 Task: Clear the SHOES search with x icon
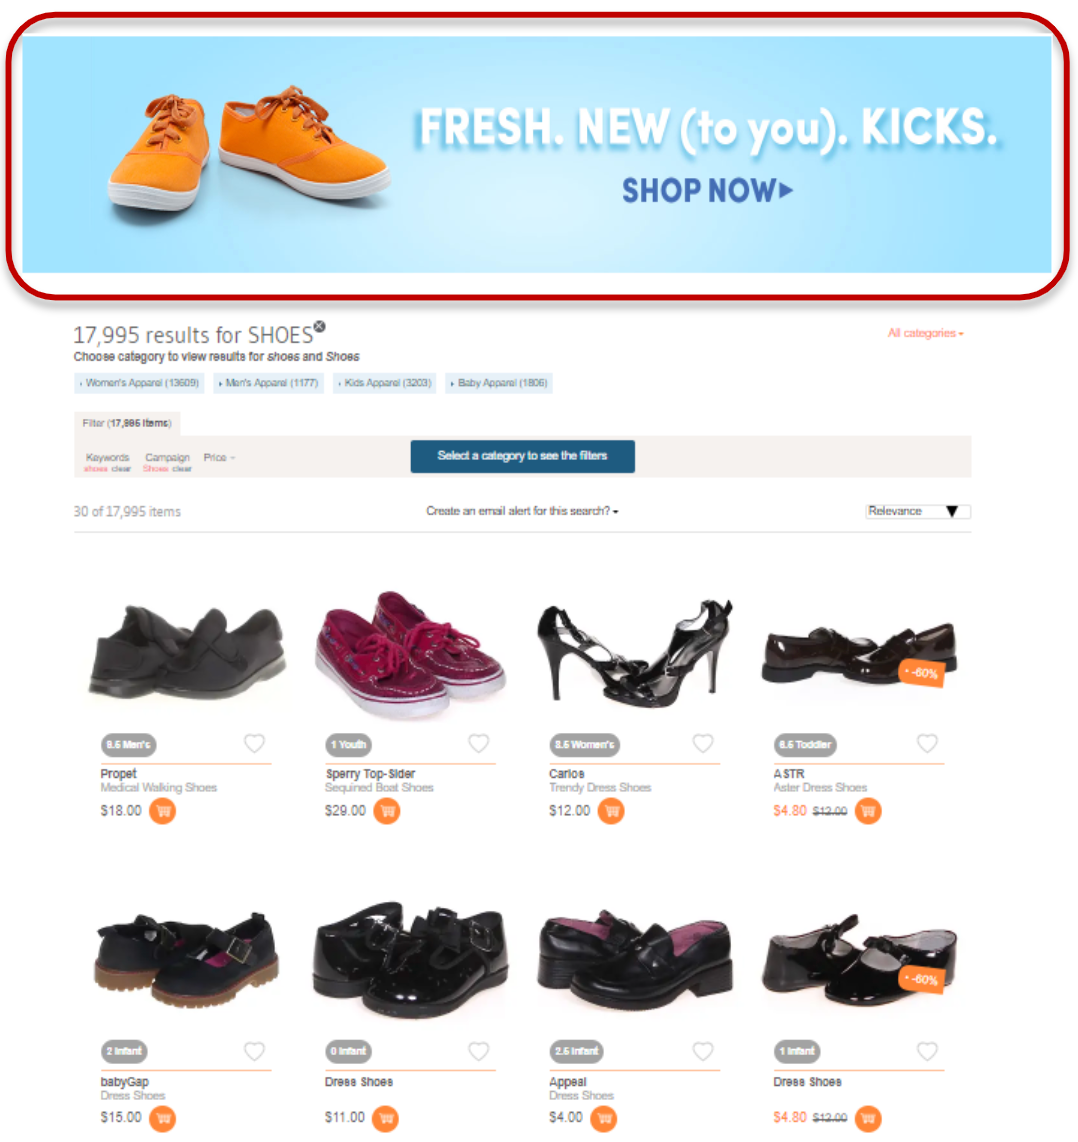coord(320,326)
